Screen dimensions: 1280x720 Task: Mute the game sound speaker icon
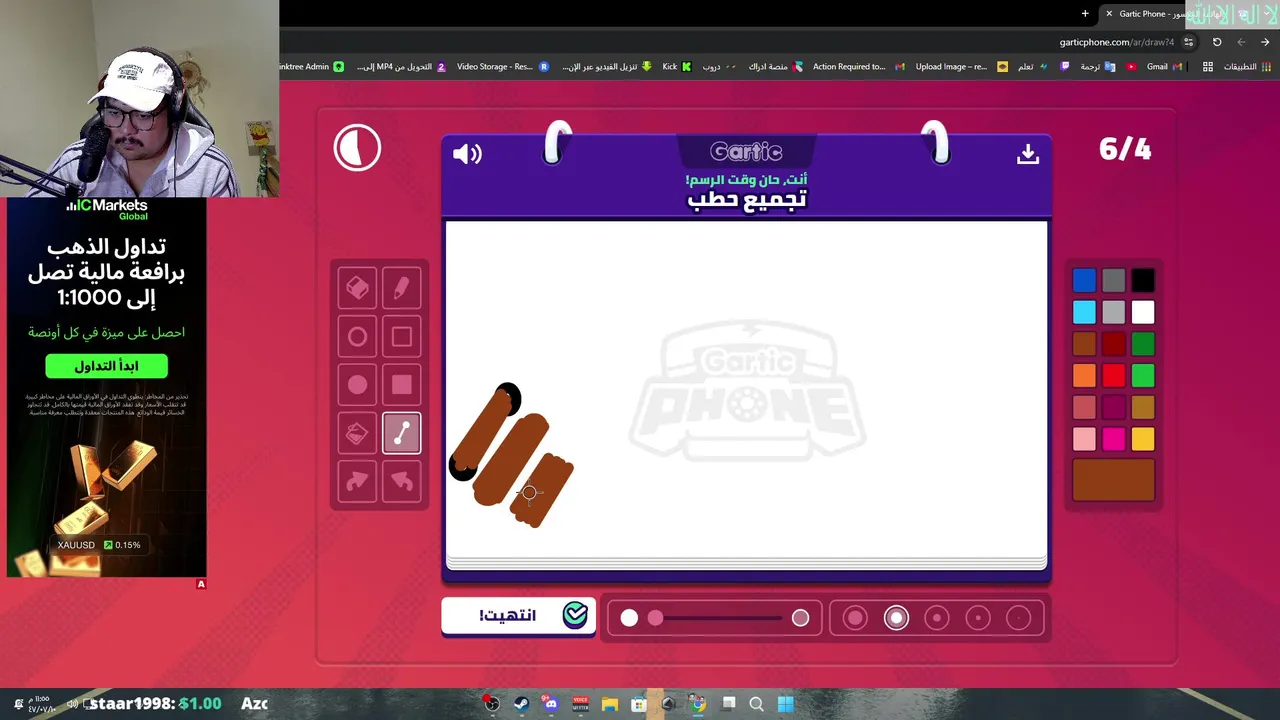[467, 154]
